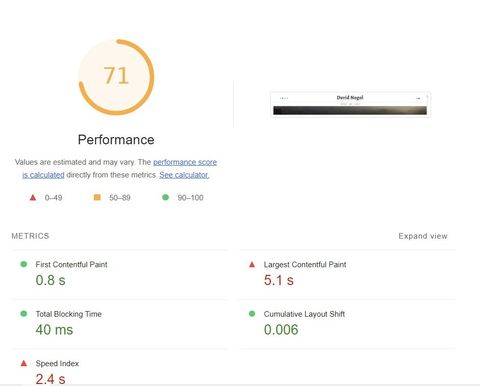Click the 5.1 s value
480x386 pixels.
tap(279, 280)
